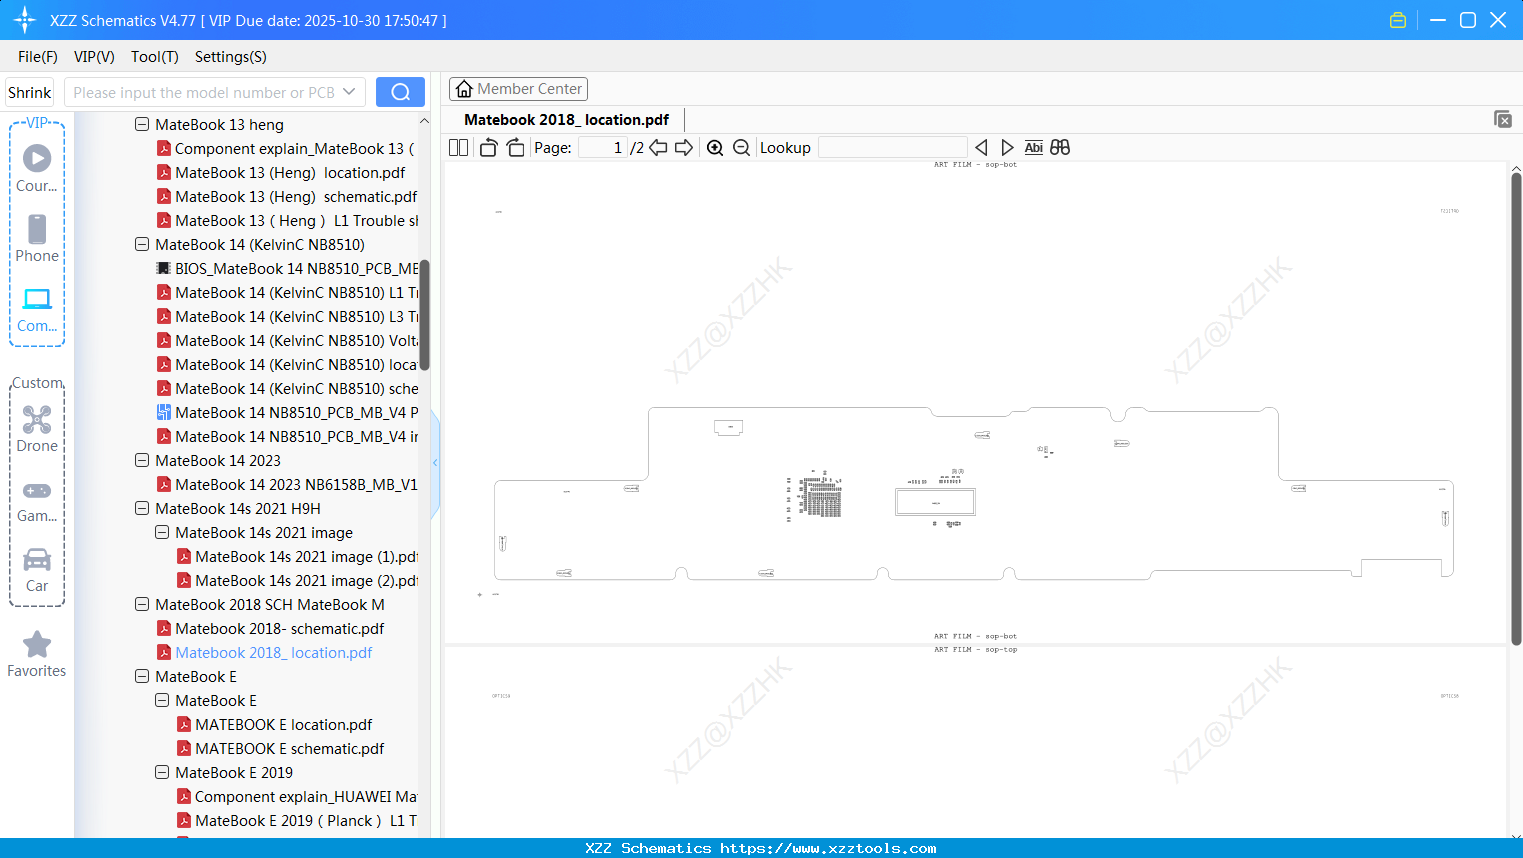Open the xzztools.com website link
The height and width of the screenshot is (858, 1523).
coord(829,848)
